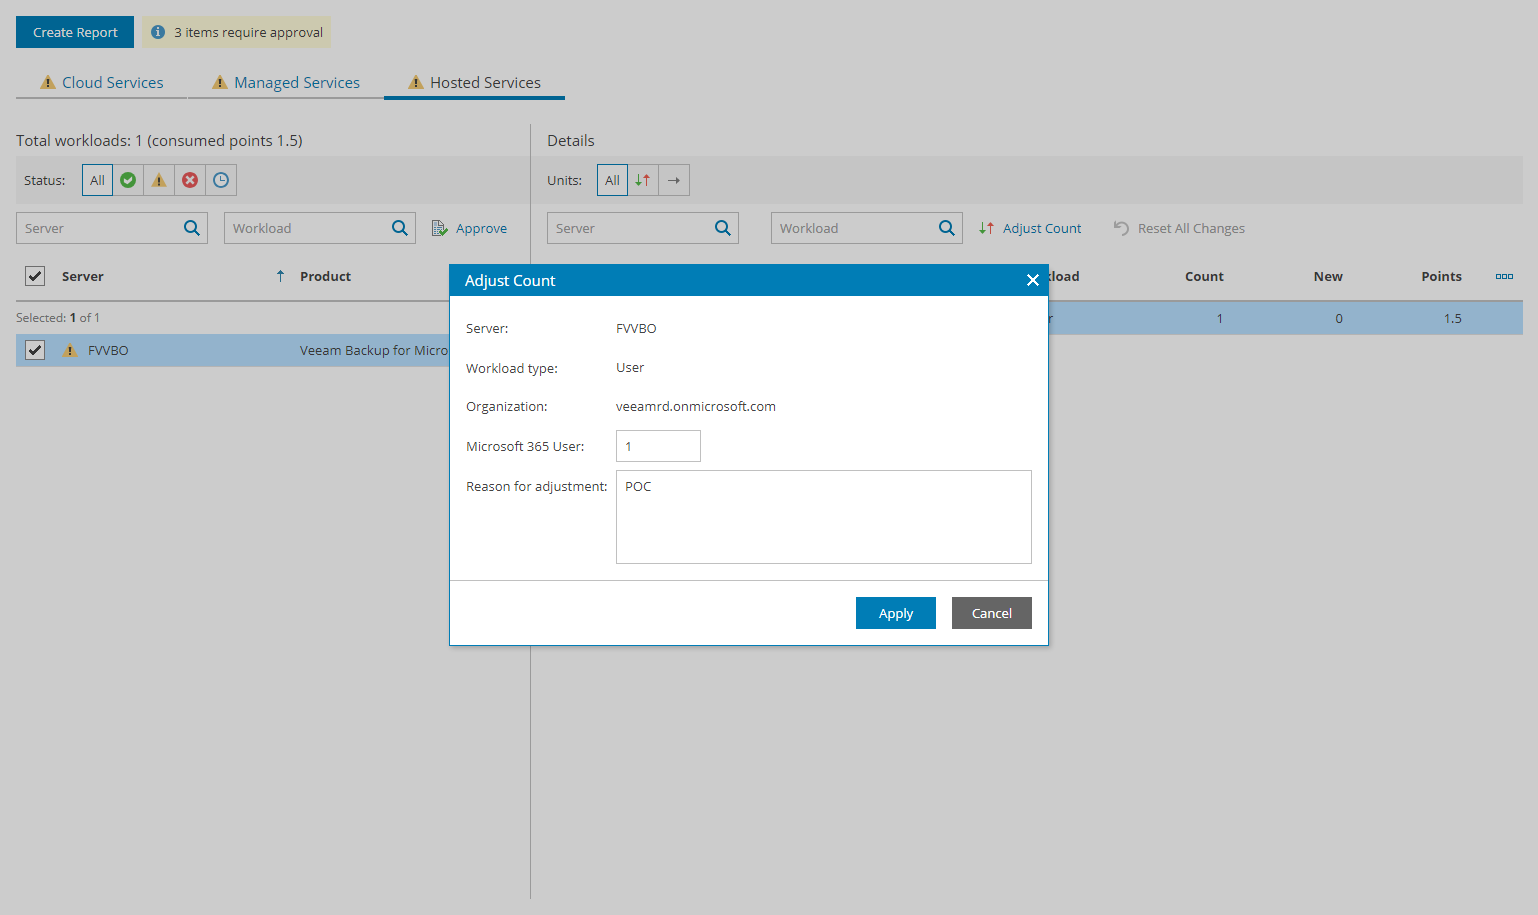The height and width of the screenshot is (915, 1538).
Task: Uncheck the select-all checkbox in Server header
Action: (x=35, y=276)
